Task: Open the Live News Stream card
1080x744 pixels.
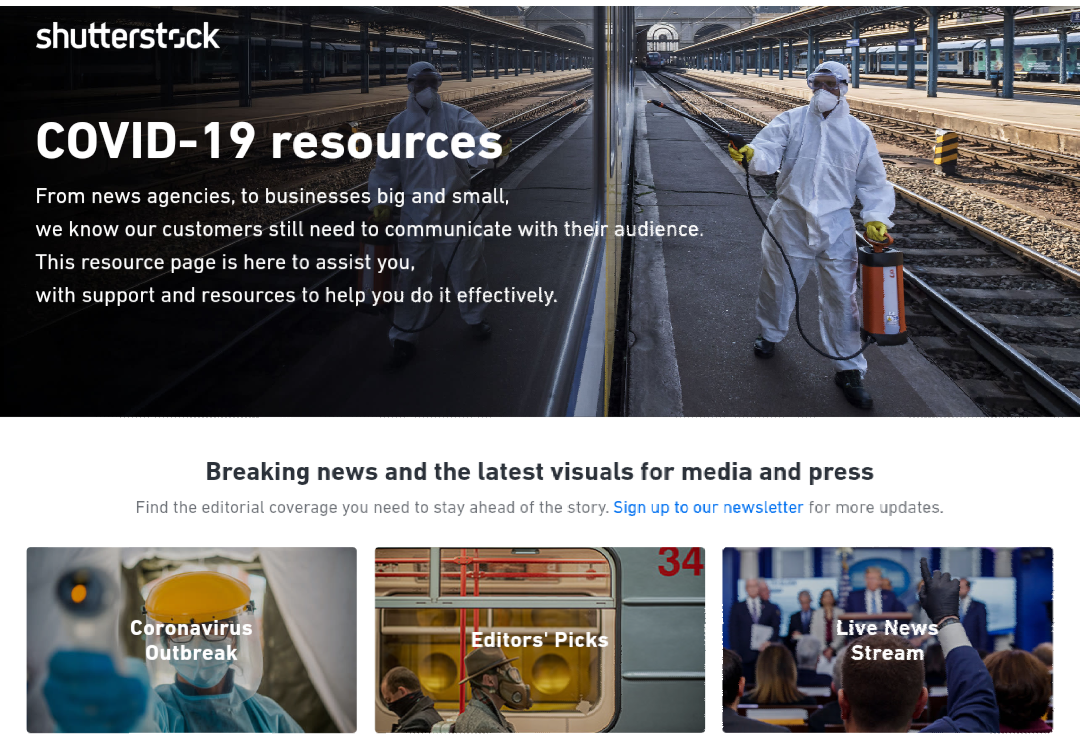Action: pos(887,640)
